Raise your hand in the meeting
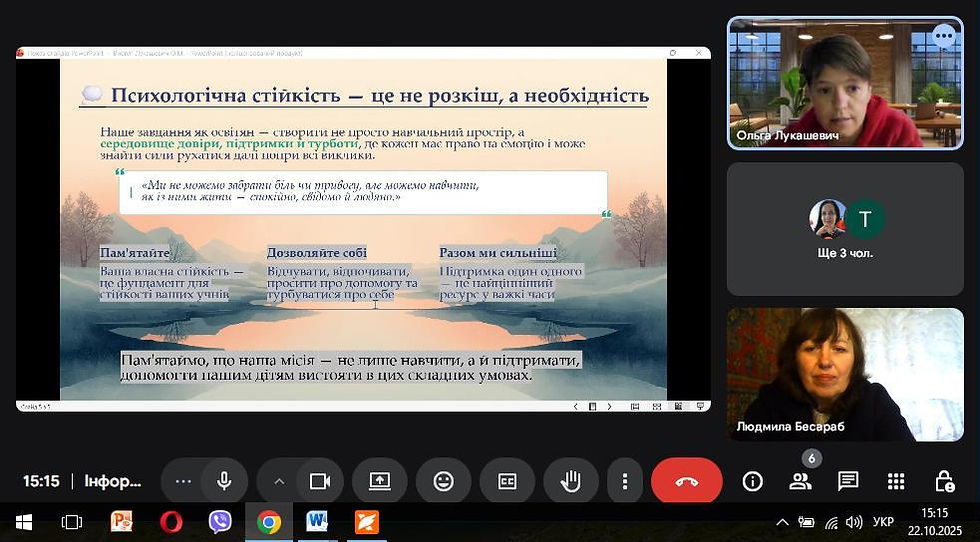Screen dimensions: 980x542 click(571, 481)
